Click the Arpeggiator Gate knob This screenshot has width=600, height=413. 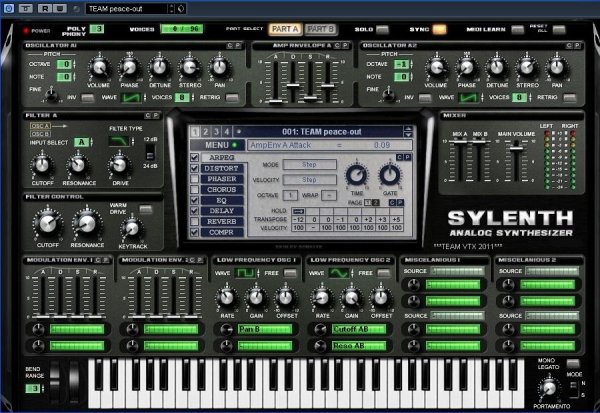[390, 175]
